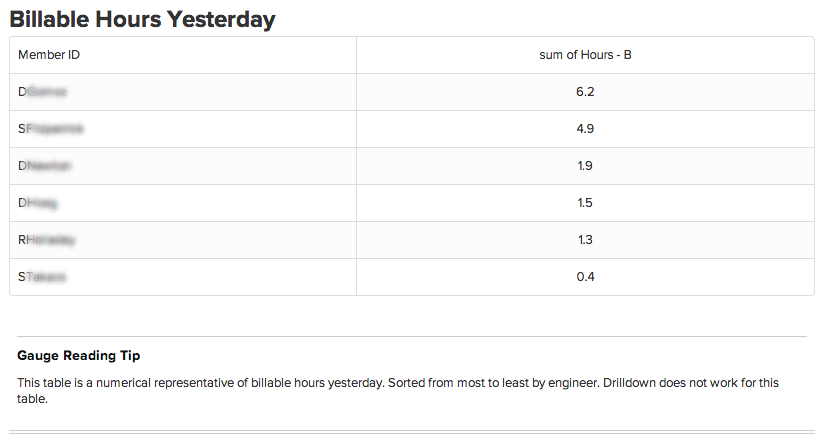Click the Member ID column header

pos(49,55)
